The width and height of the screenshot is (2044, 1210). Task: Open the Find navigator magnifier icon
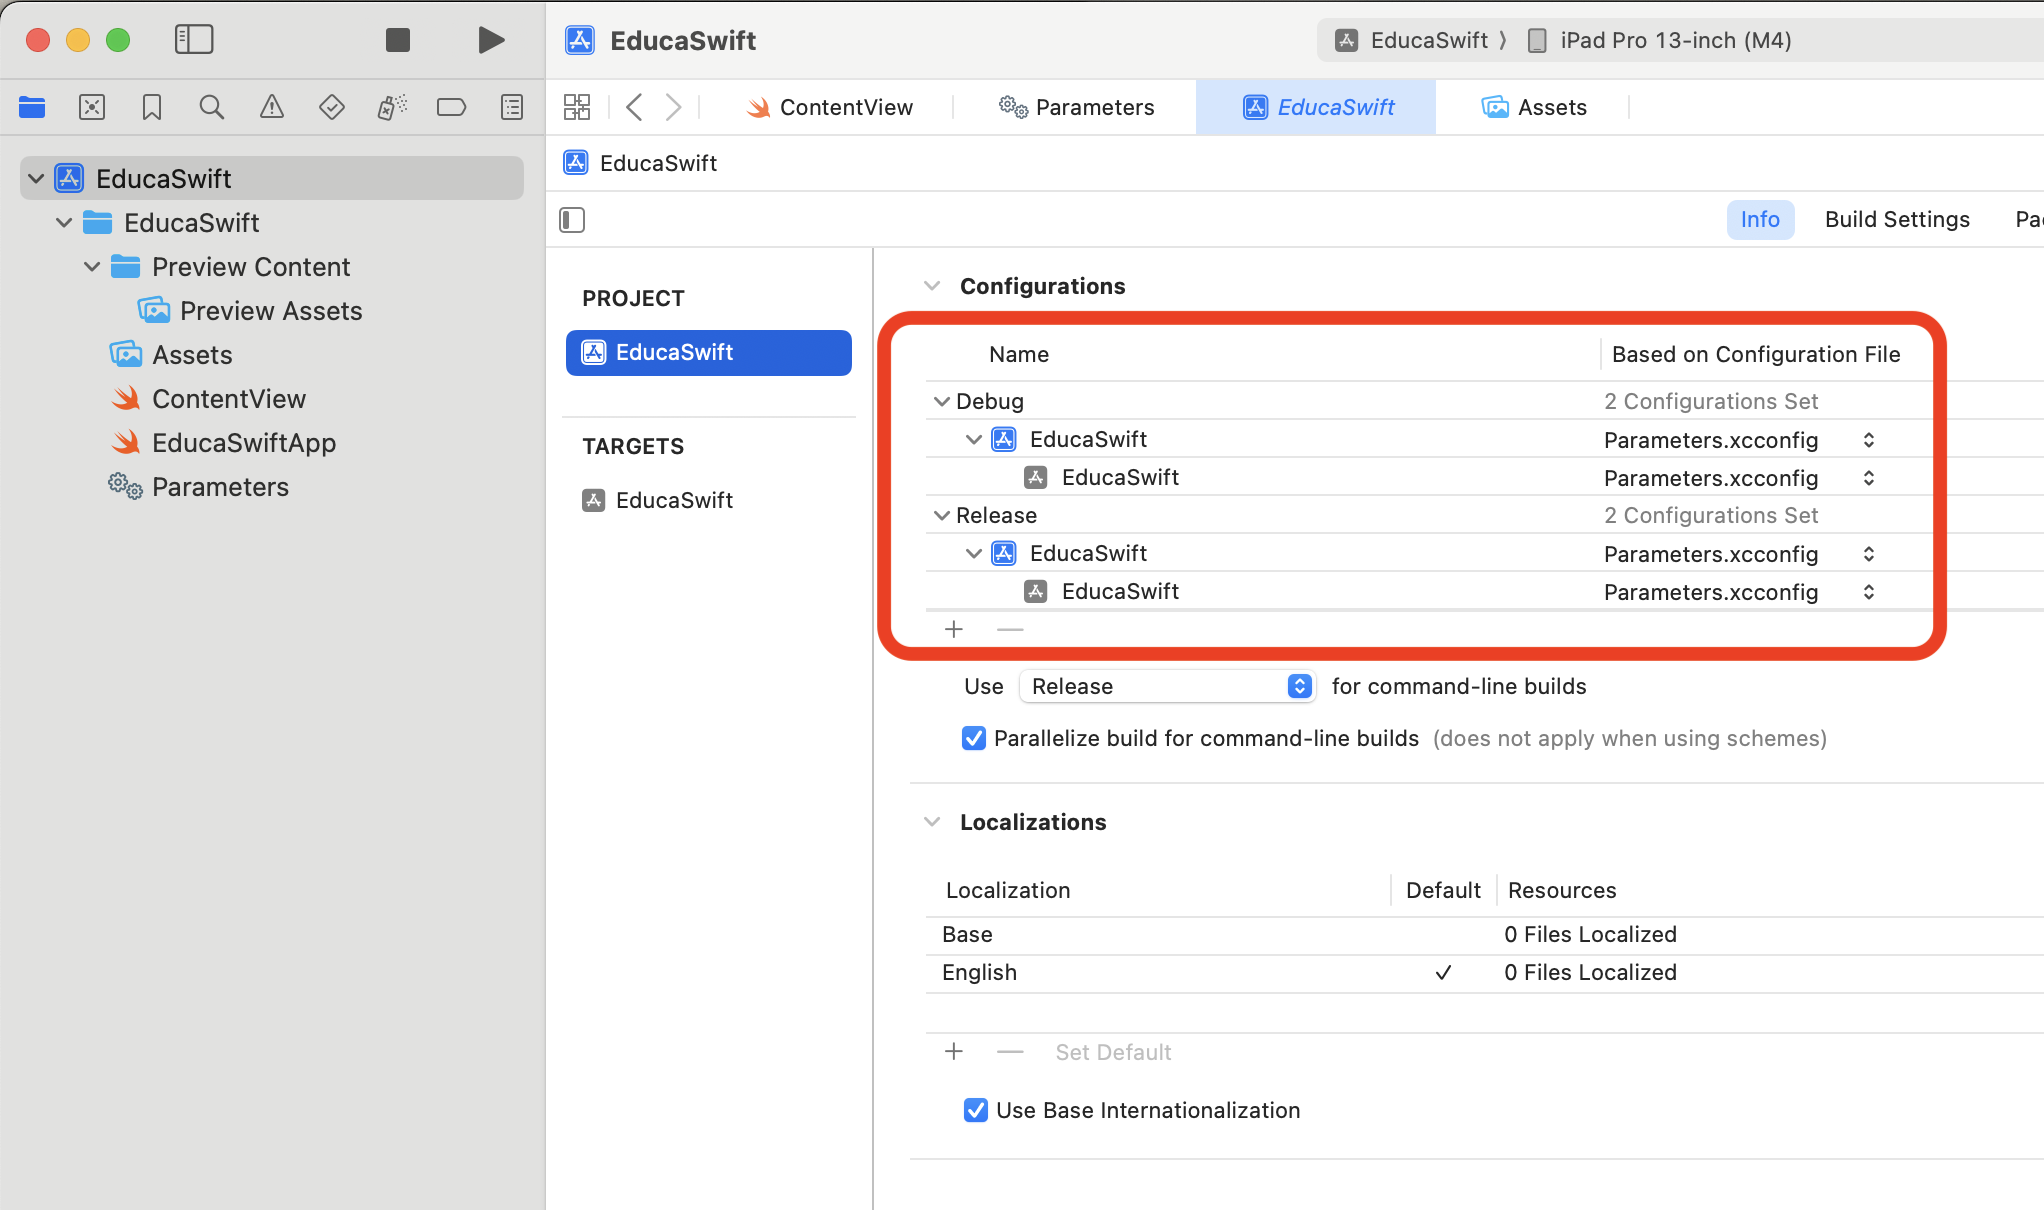pos(211,107)
